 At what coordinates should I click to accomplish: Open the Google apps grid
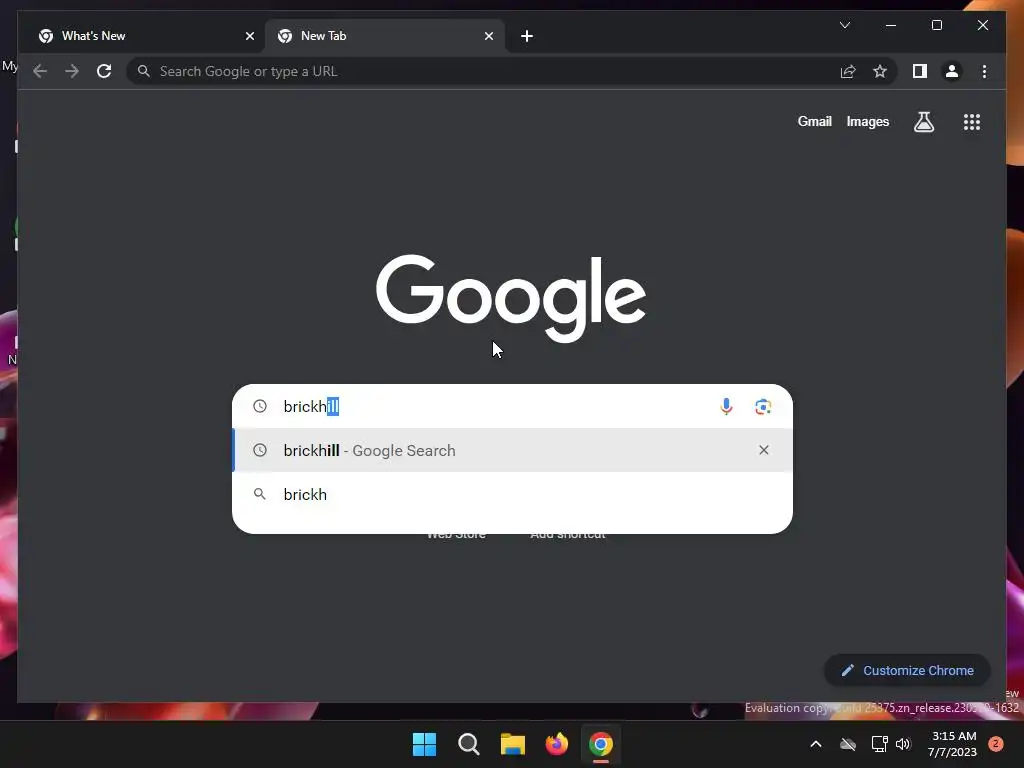pyautogui.click(x=972, y=121)
